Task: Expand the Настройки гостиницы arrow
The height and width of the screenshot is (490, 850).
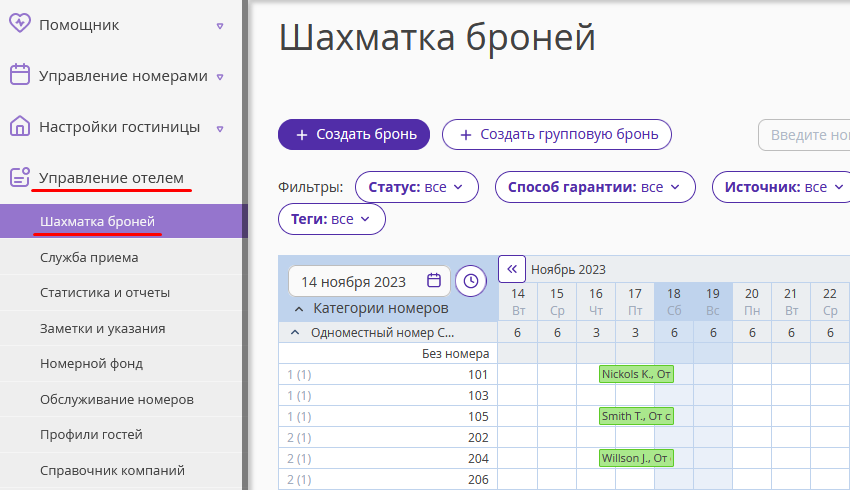Action: pyautogui.click(x=220, y=128)
